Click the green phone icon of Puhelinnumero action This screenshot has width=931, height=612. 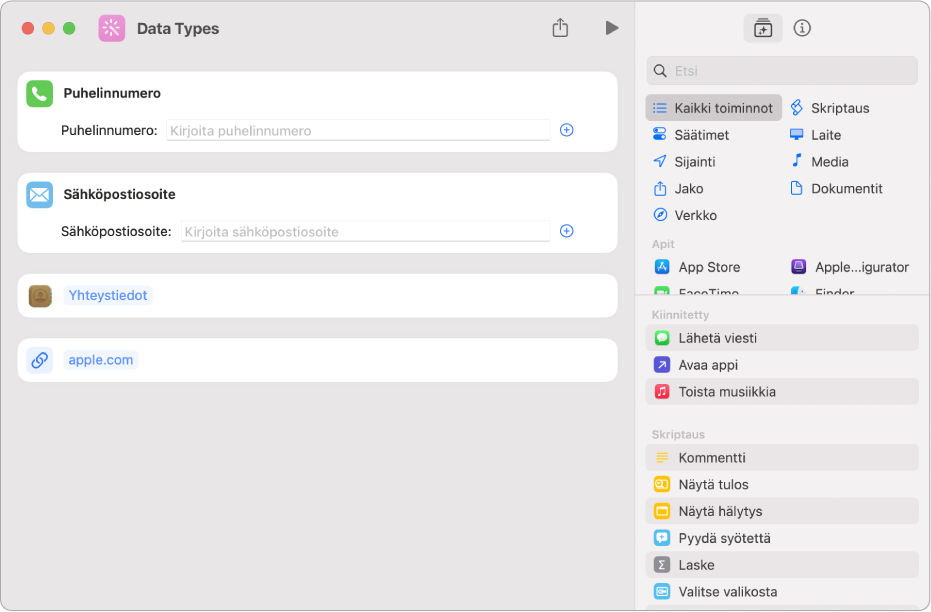coord(40,94)
